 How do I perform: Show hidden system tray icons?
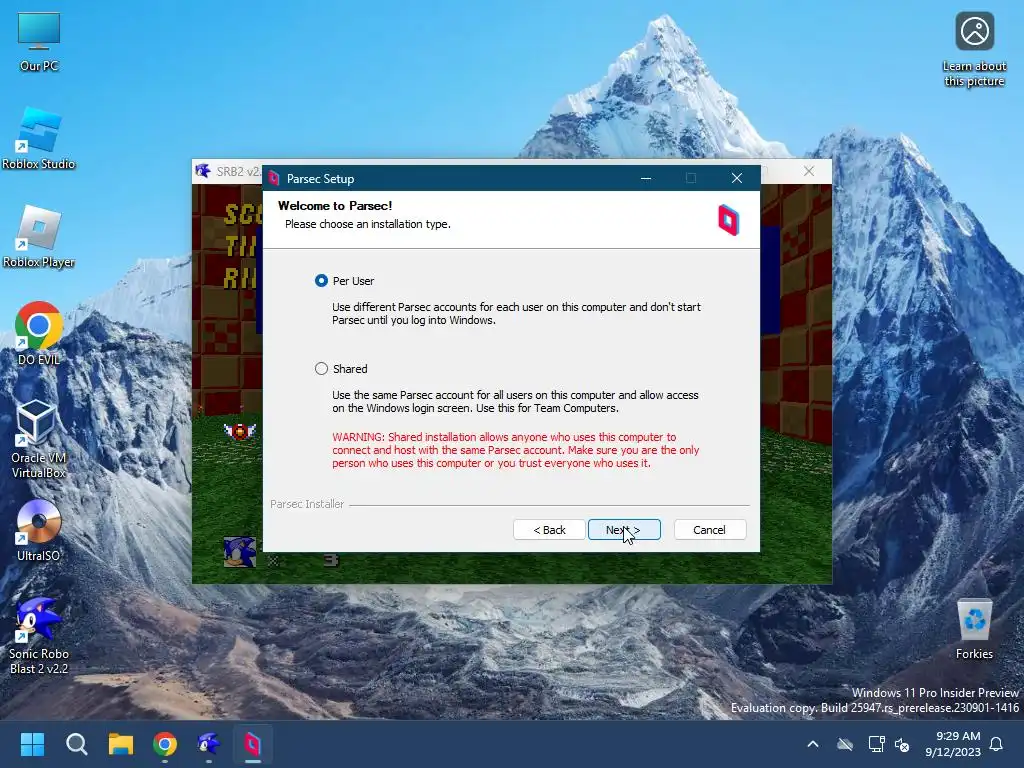click(813, 744)
